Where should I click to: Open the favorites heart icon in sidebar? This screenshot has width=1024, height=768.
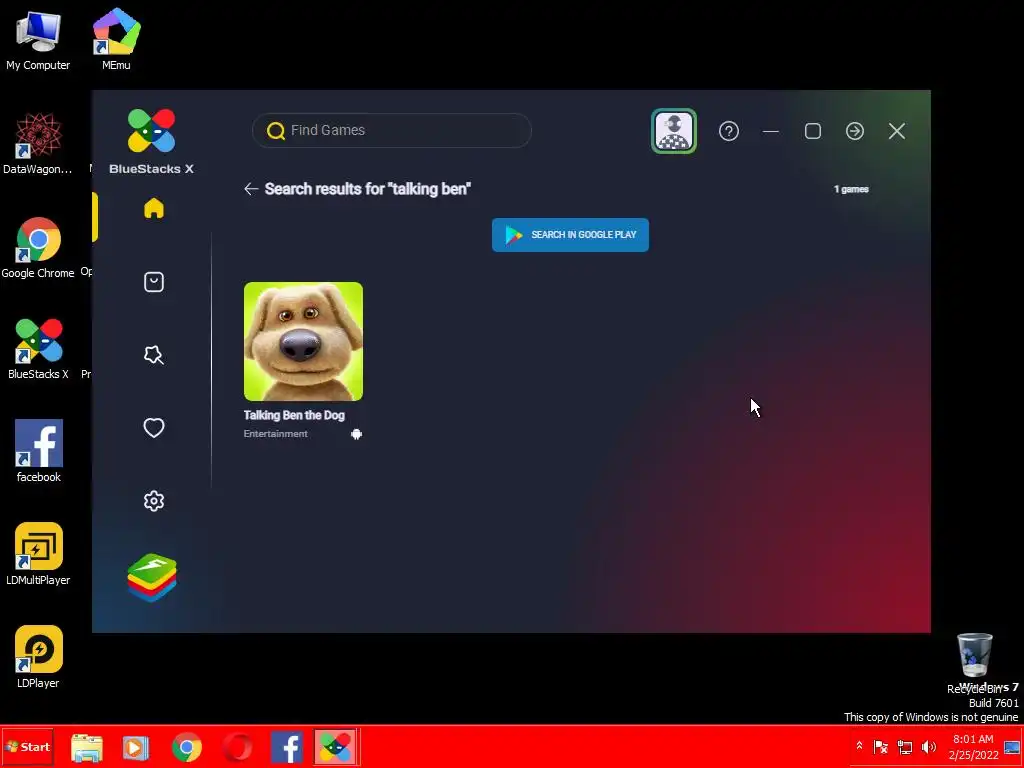(154, 428)
